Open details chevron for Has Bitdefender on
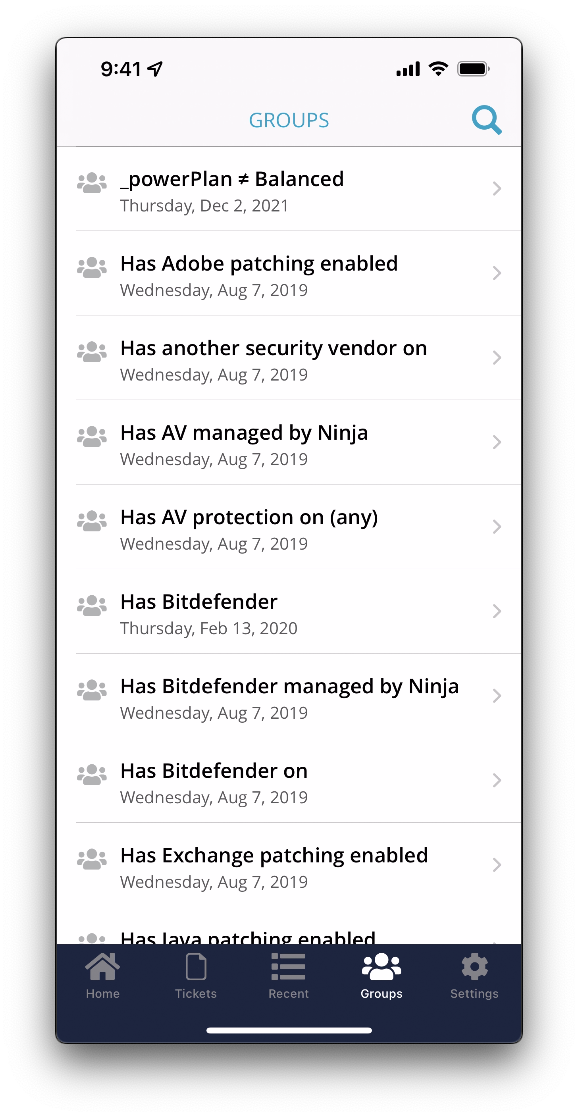Screen dimensions: 578x1117 [x=497, y=779]
